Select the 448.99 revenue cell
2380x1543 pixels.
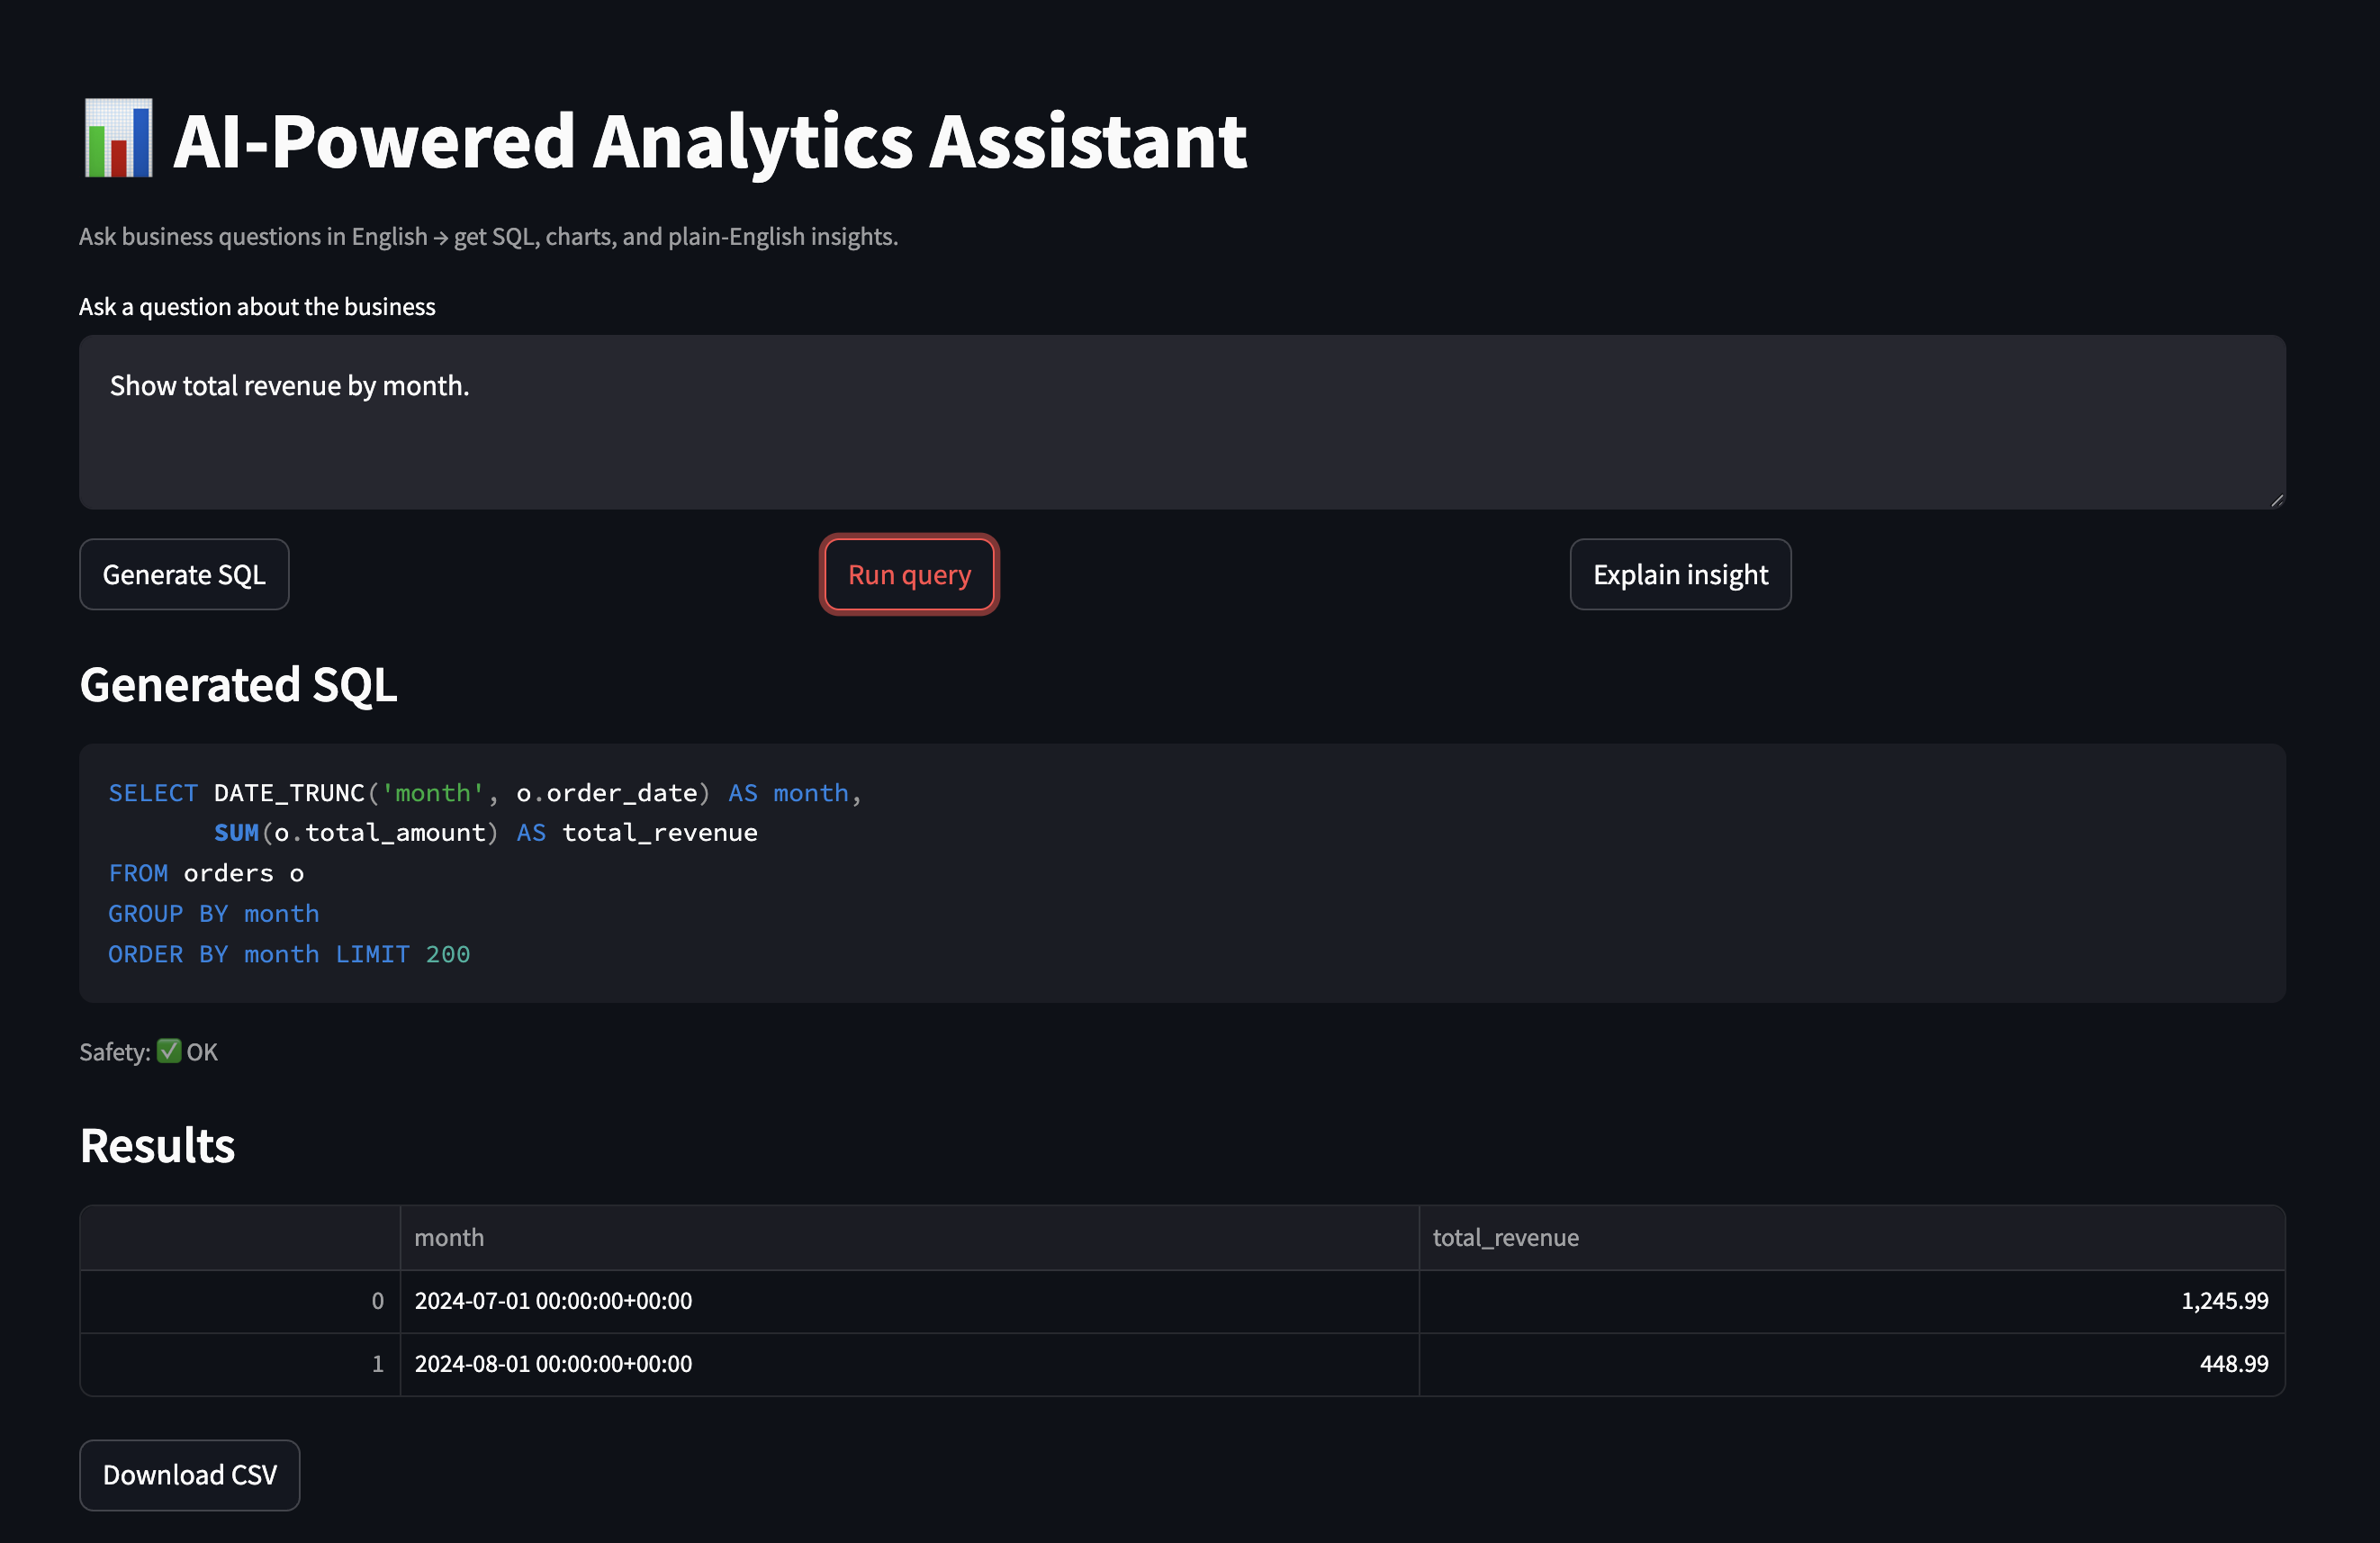point(1851,1363)
